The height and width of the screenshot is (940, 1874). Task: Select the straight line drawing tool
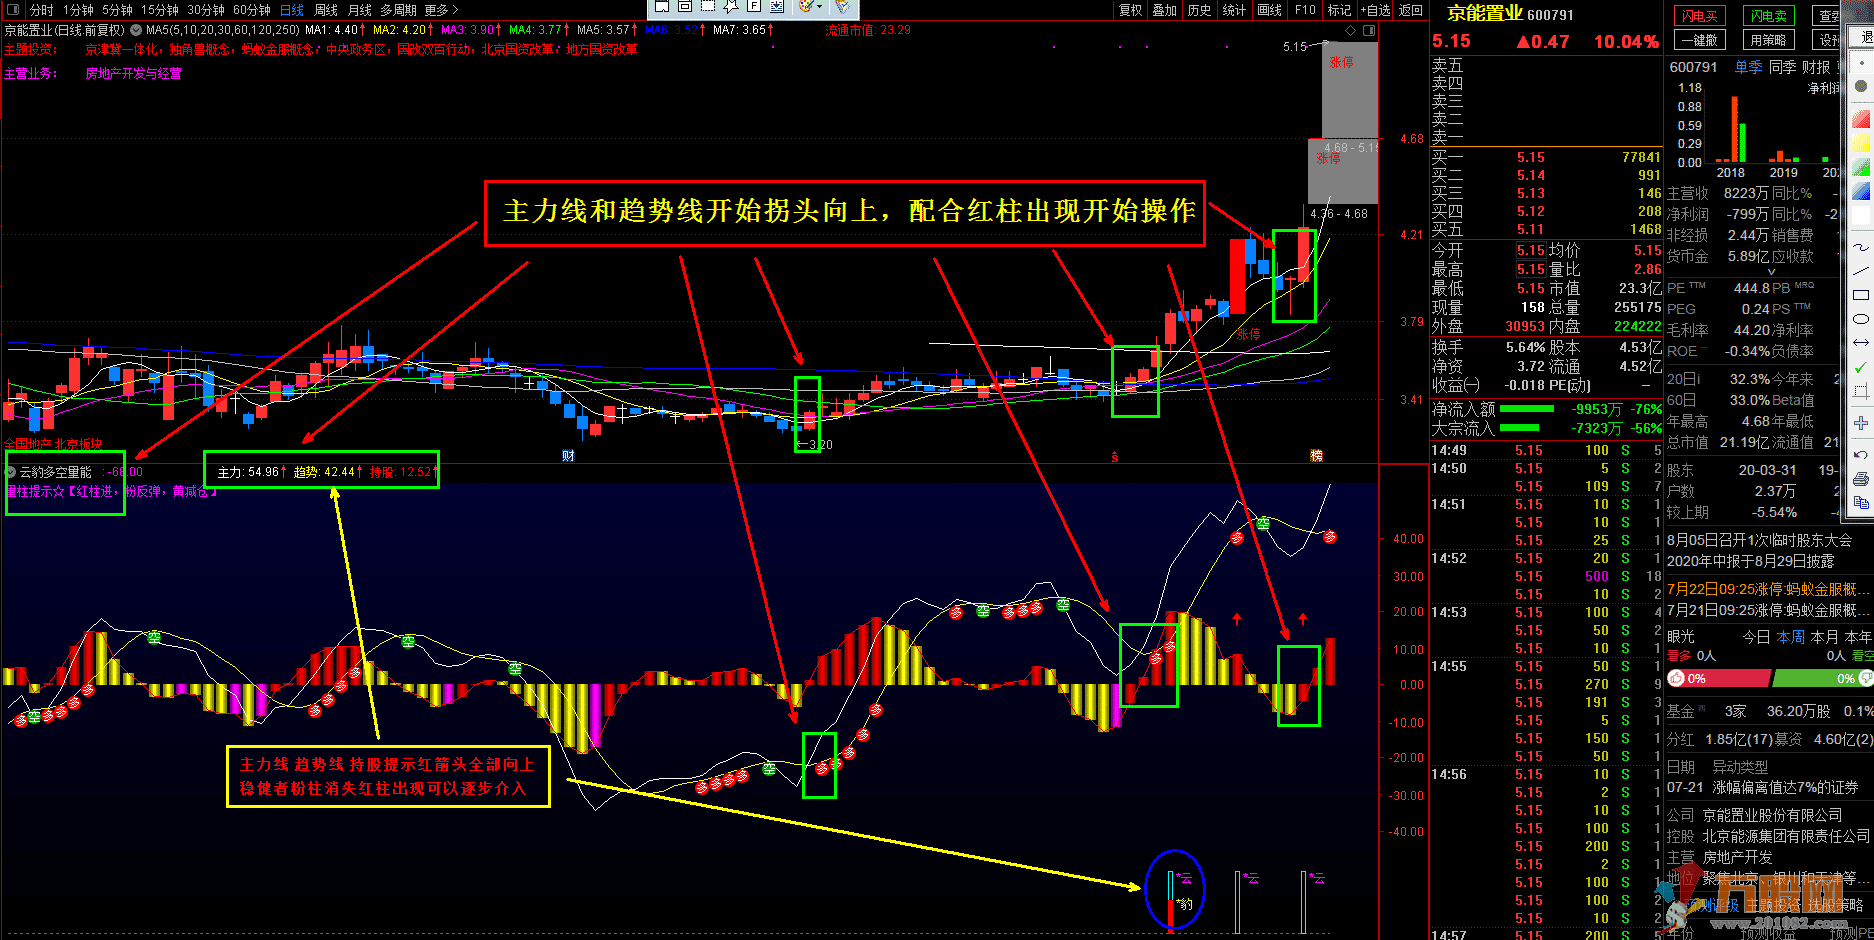1861,271
